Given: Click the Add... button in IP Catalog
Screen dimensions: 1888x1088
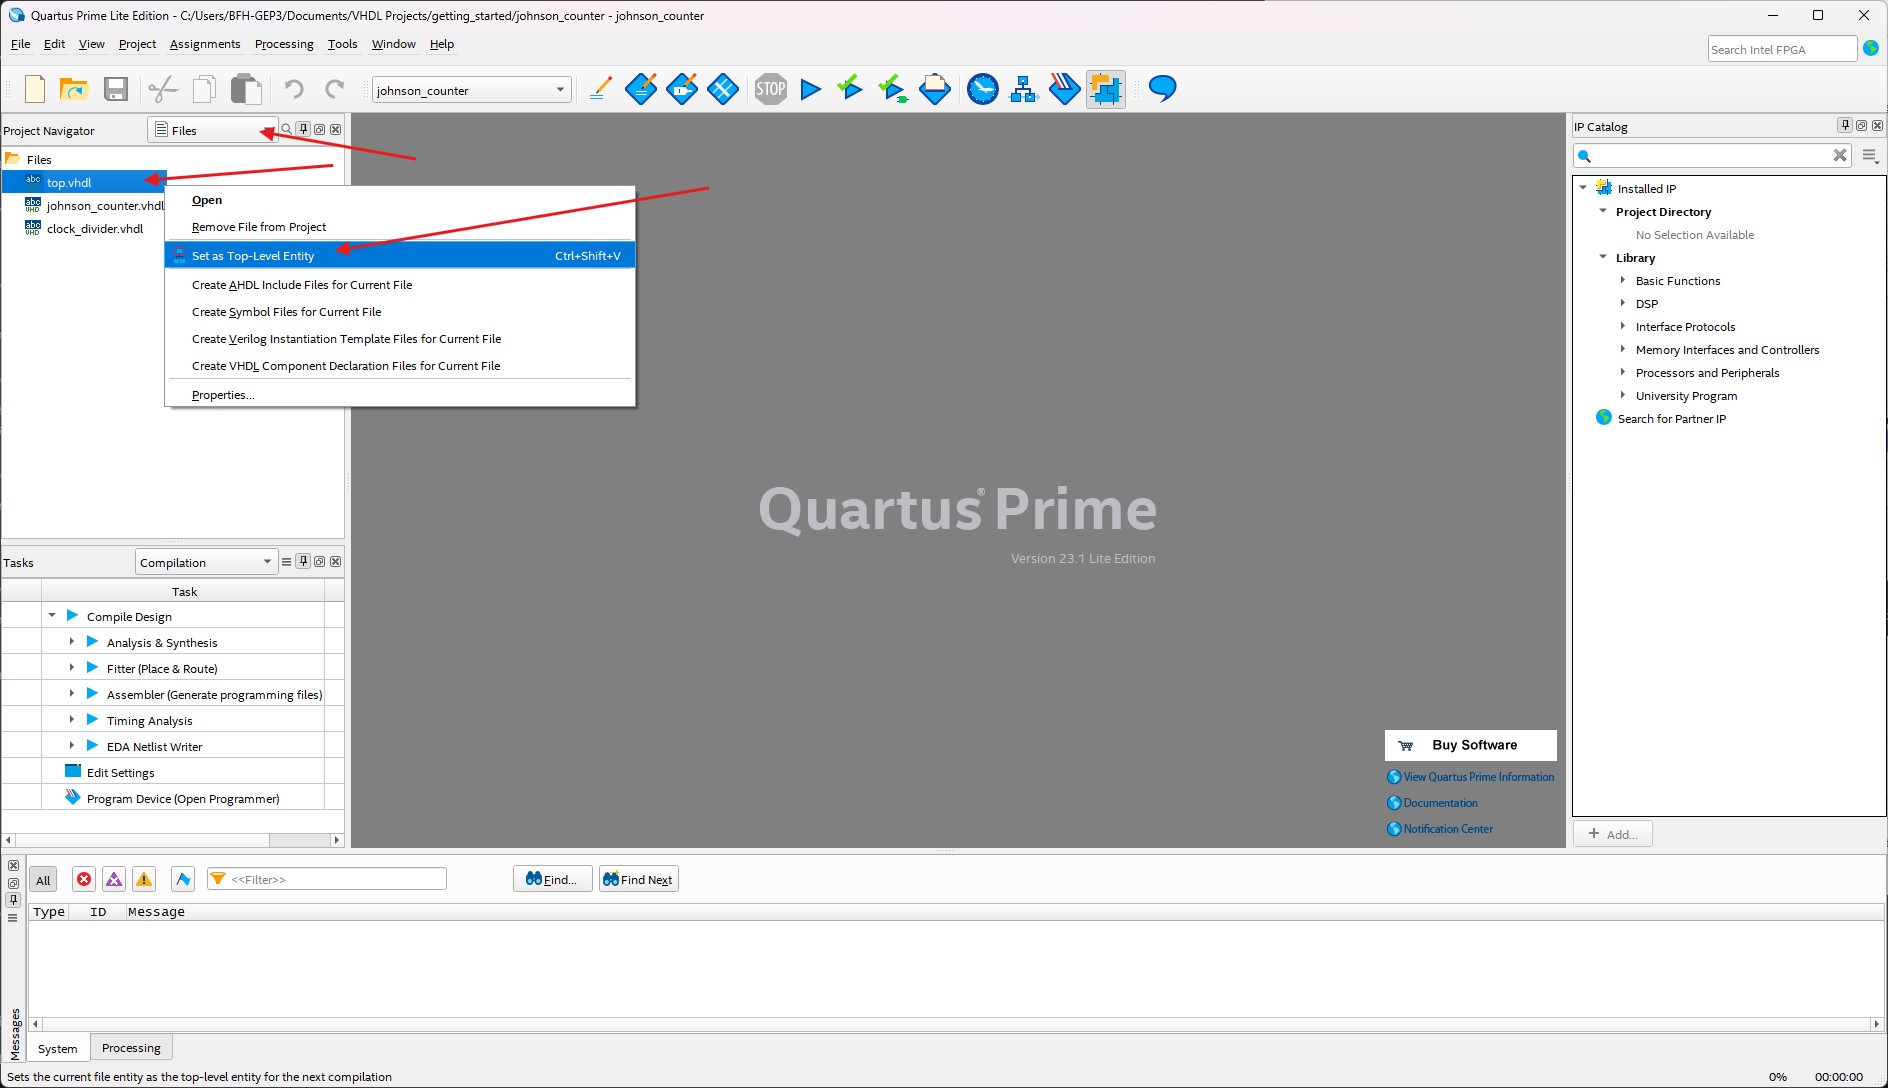Looking at the screenshot, I should [x=1613, y=834].
